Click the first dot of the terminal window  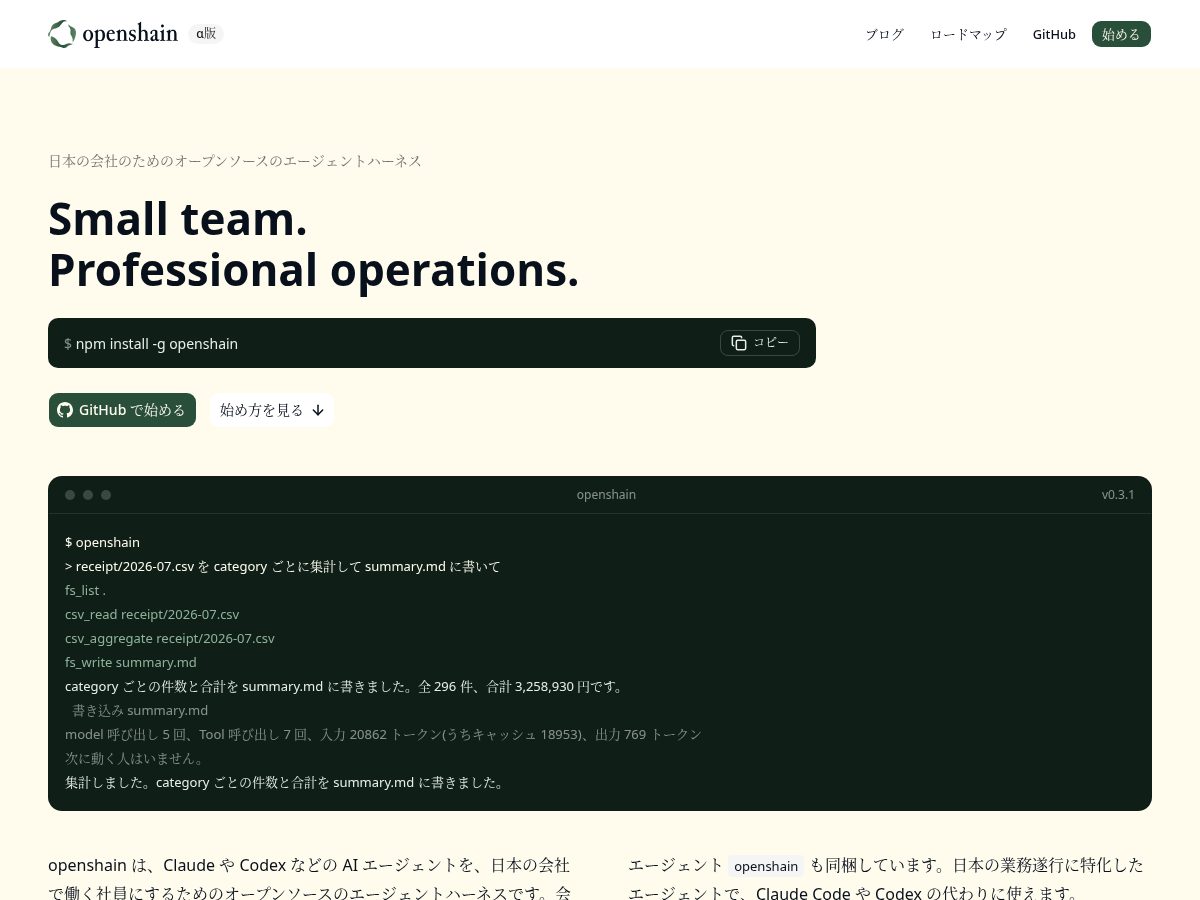pos(70,495)
